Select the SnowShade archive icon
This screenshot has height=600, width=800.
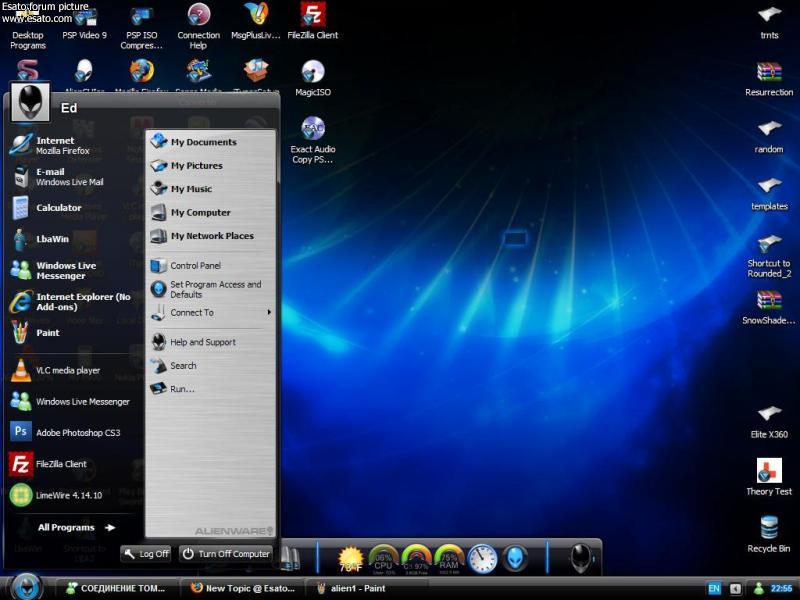click(769, 308)
